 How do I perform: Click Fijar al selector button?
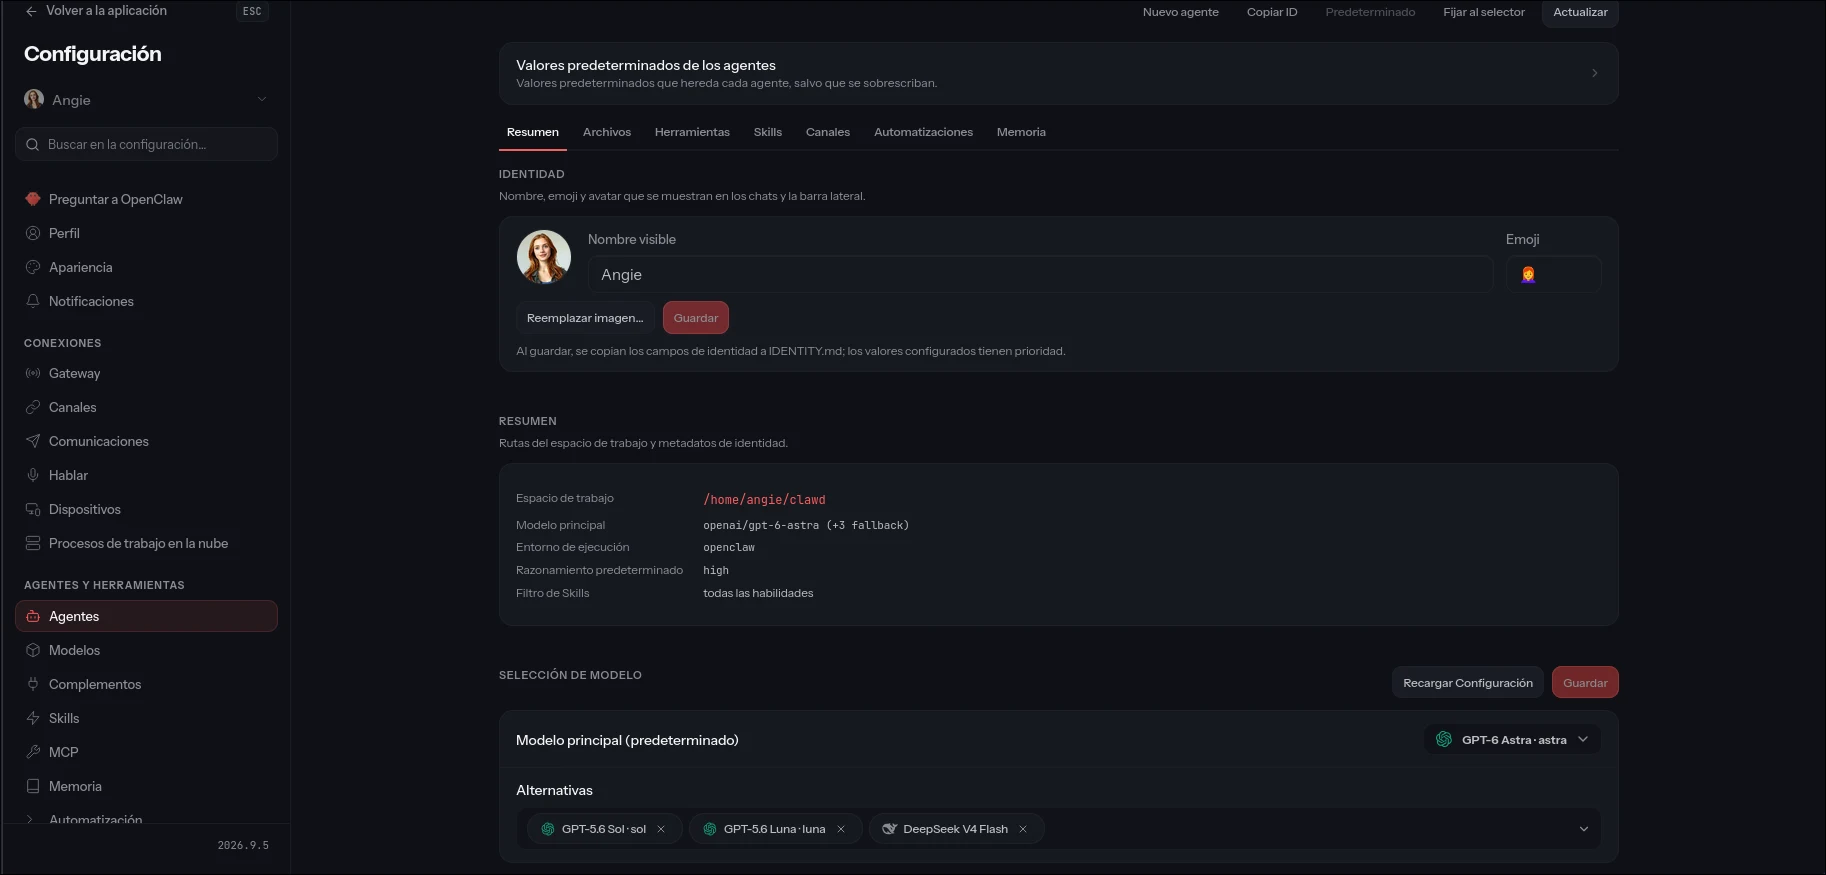[x=1484, y=12]
